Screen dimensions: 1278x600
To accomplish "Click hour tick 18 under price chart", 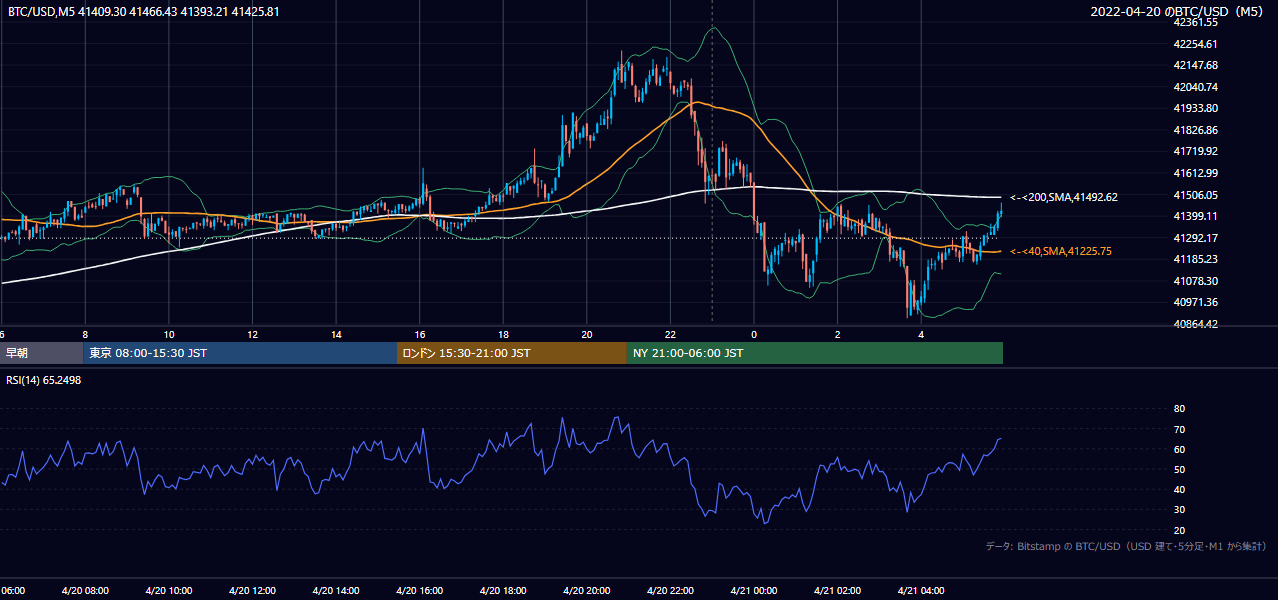I will (504, 335).
